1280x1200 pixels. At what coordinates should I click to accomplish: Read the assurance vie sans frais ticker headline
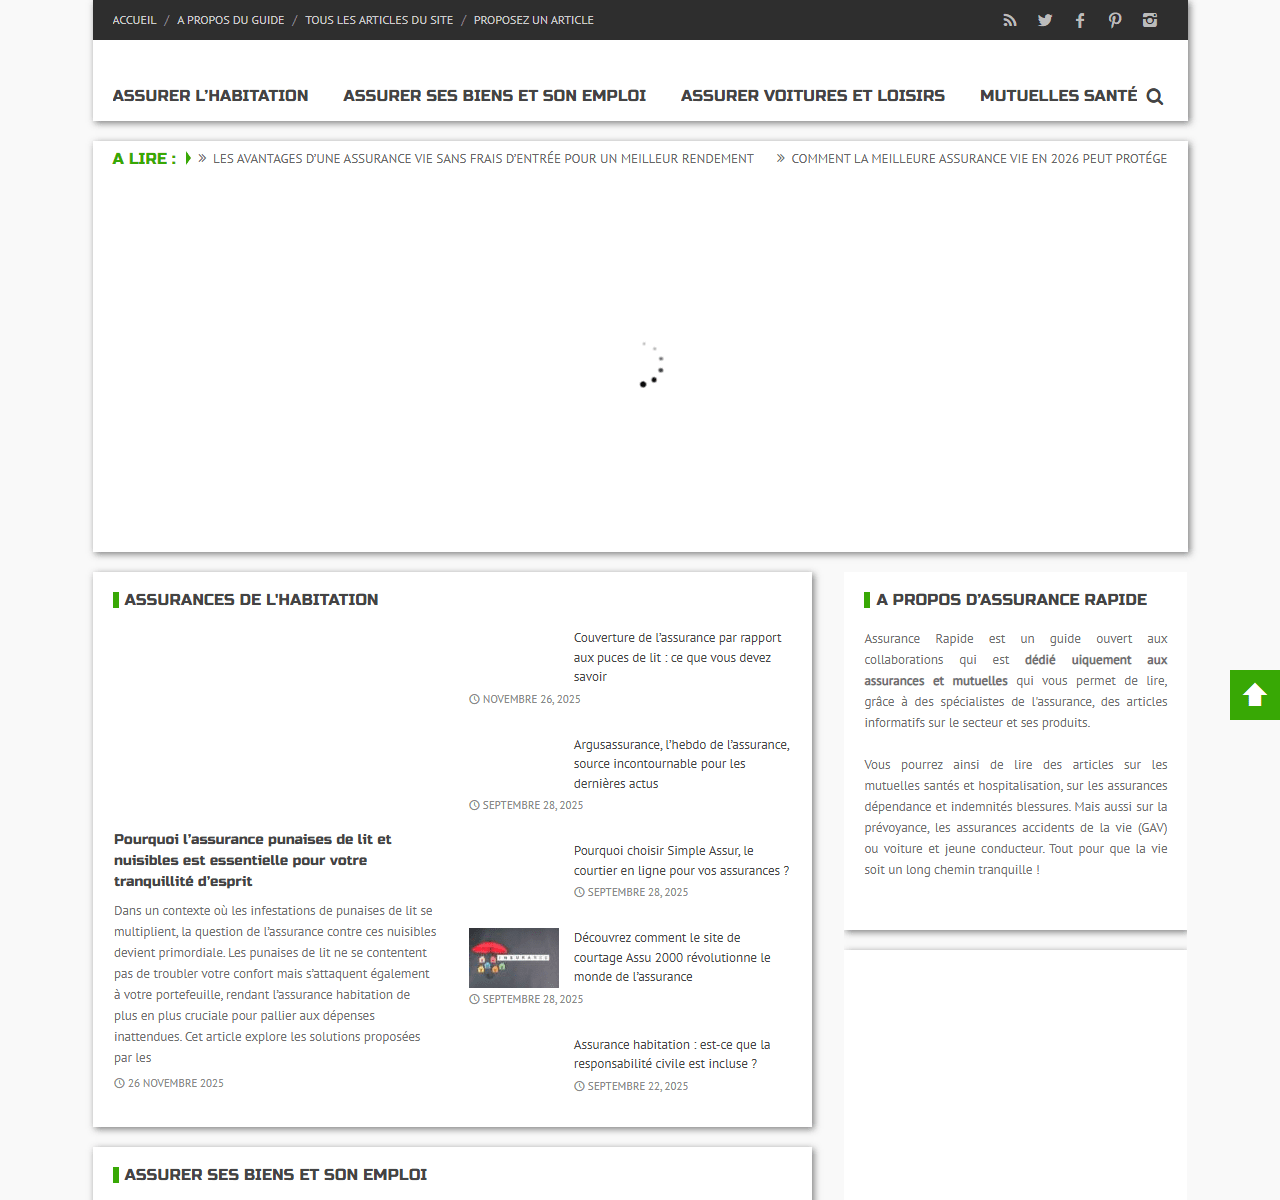tap(483, 159)
